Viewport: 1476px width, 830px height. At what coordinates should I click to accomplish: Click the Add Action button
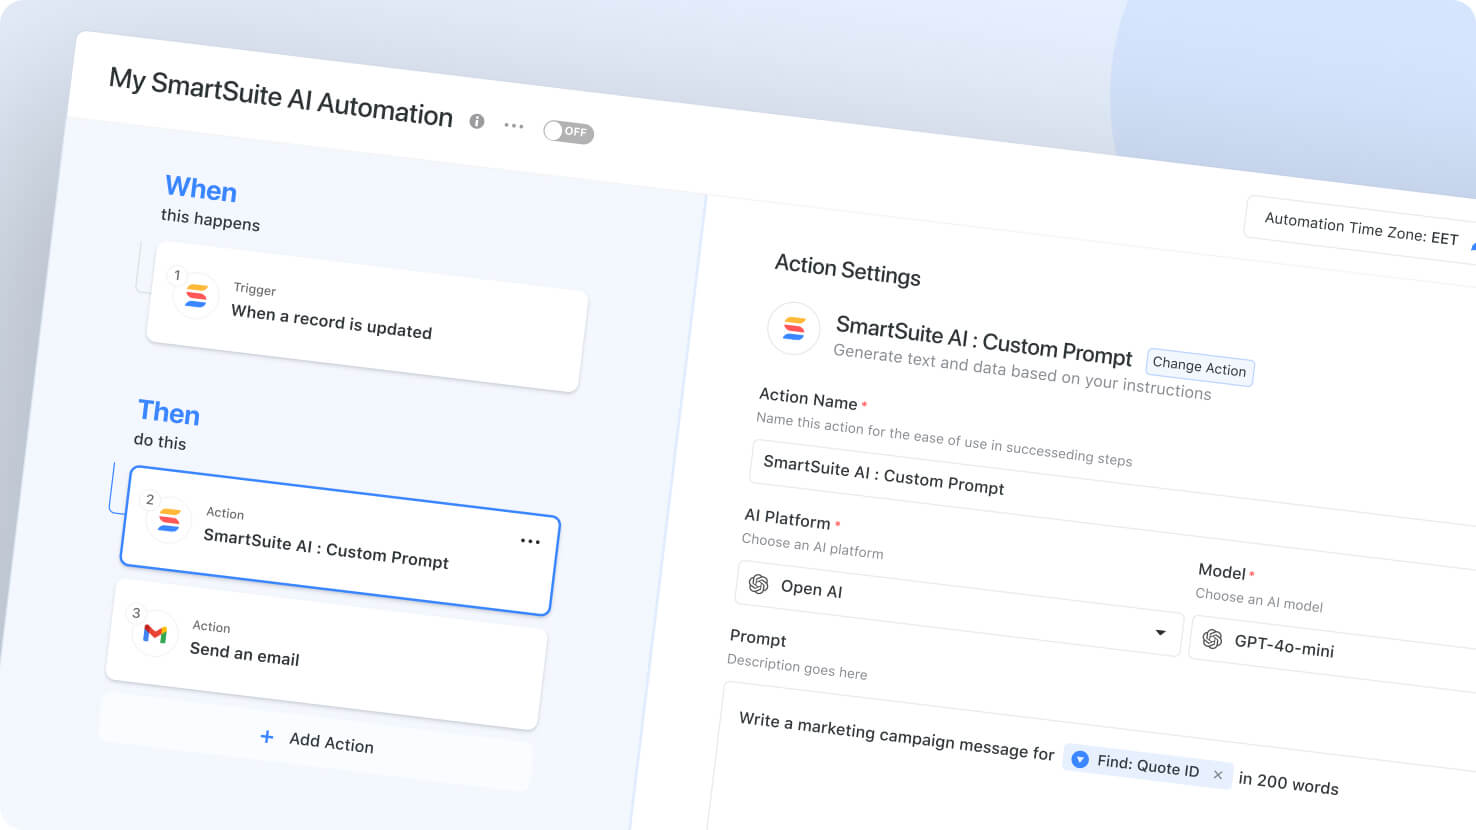pos(316,742)
